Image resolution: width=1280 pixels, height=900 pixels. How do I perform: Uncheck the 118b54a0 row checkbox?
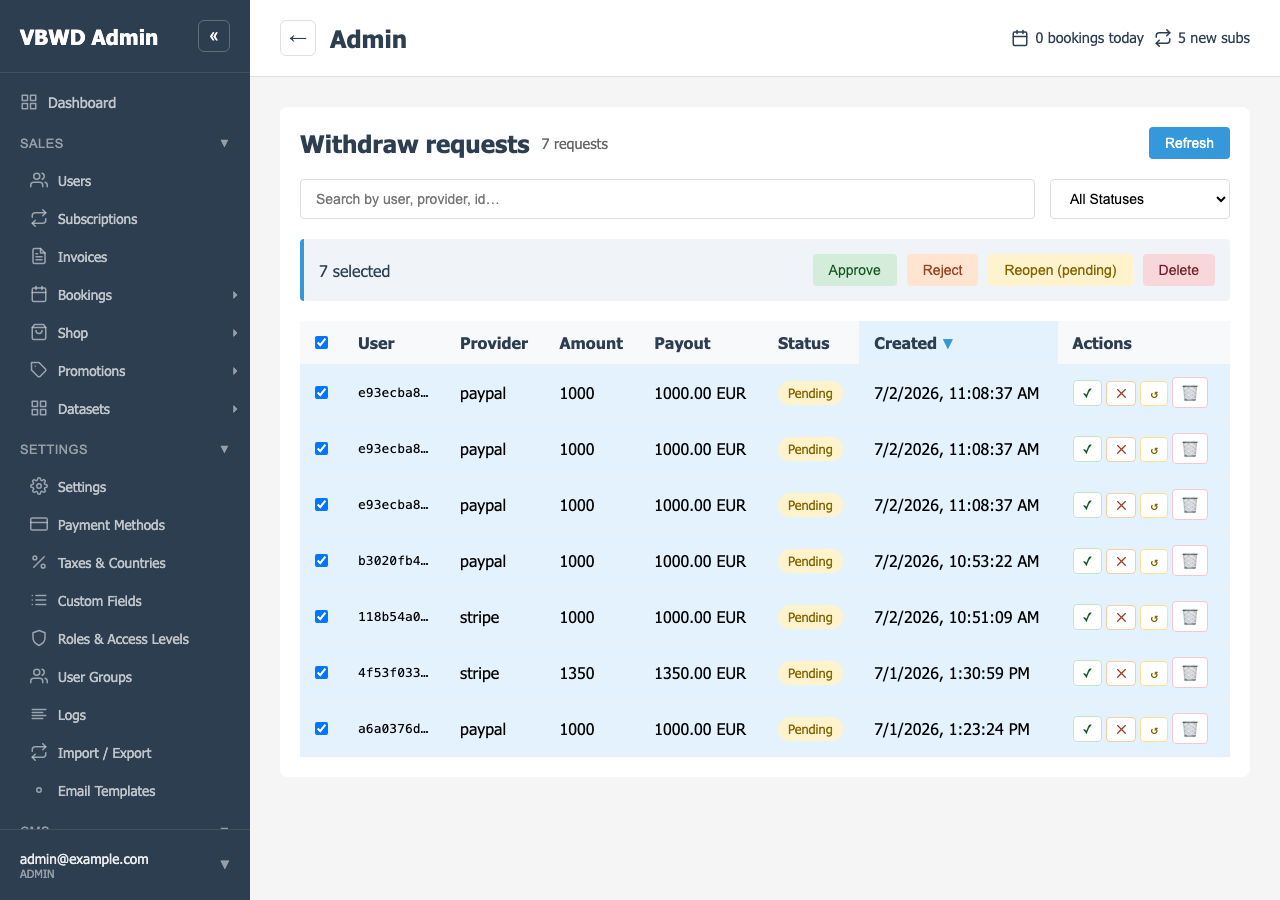point(321,617)
